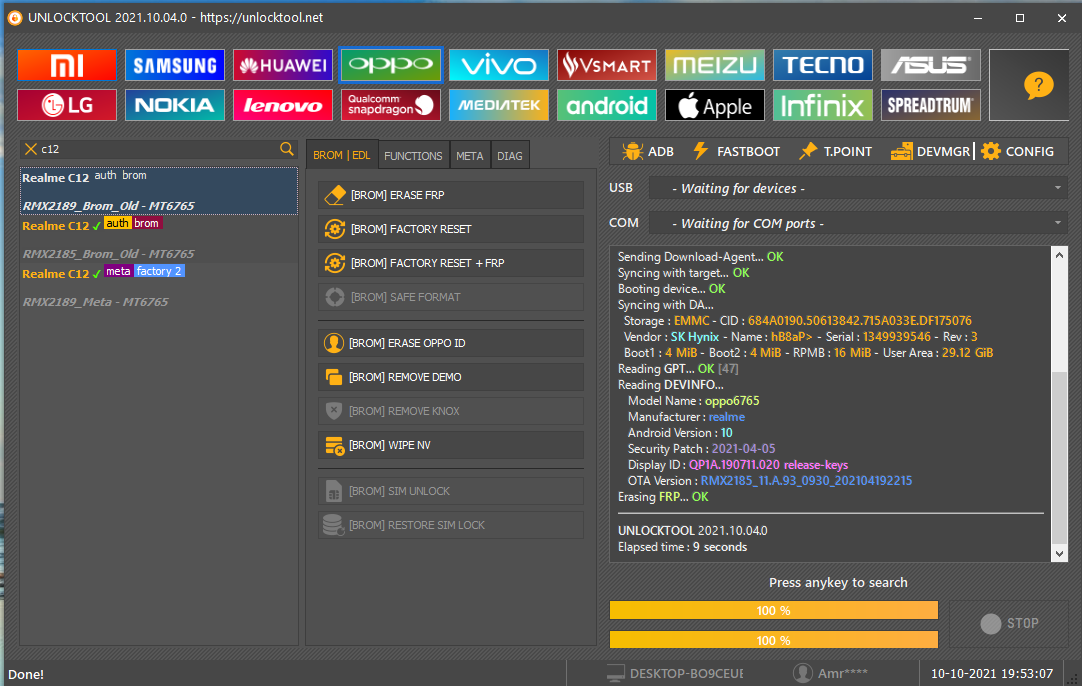Switch to the BROM | EDL tab
The width and height of the screenshot is (1082, 686).
pos(342,155)
